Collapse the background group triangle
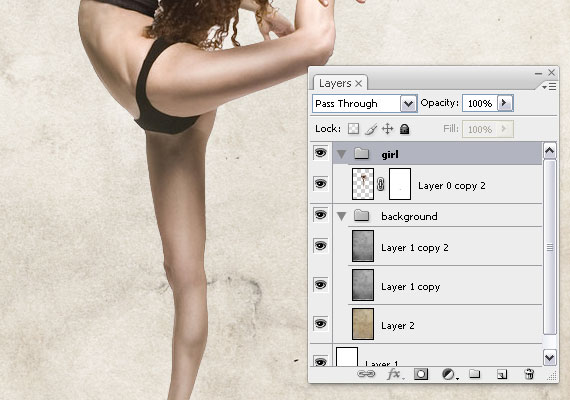This screenshot has width=570, height=400. coord(341,216)
